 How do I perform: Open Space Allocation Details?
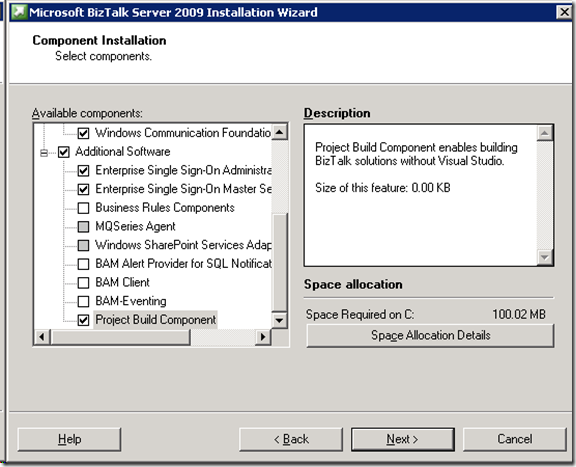431,335
